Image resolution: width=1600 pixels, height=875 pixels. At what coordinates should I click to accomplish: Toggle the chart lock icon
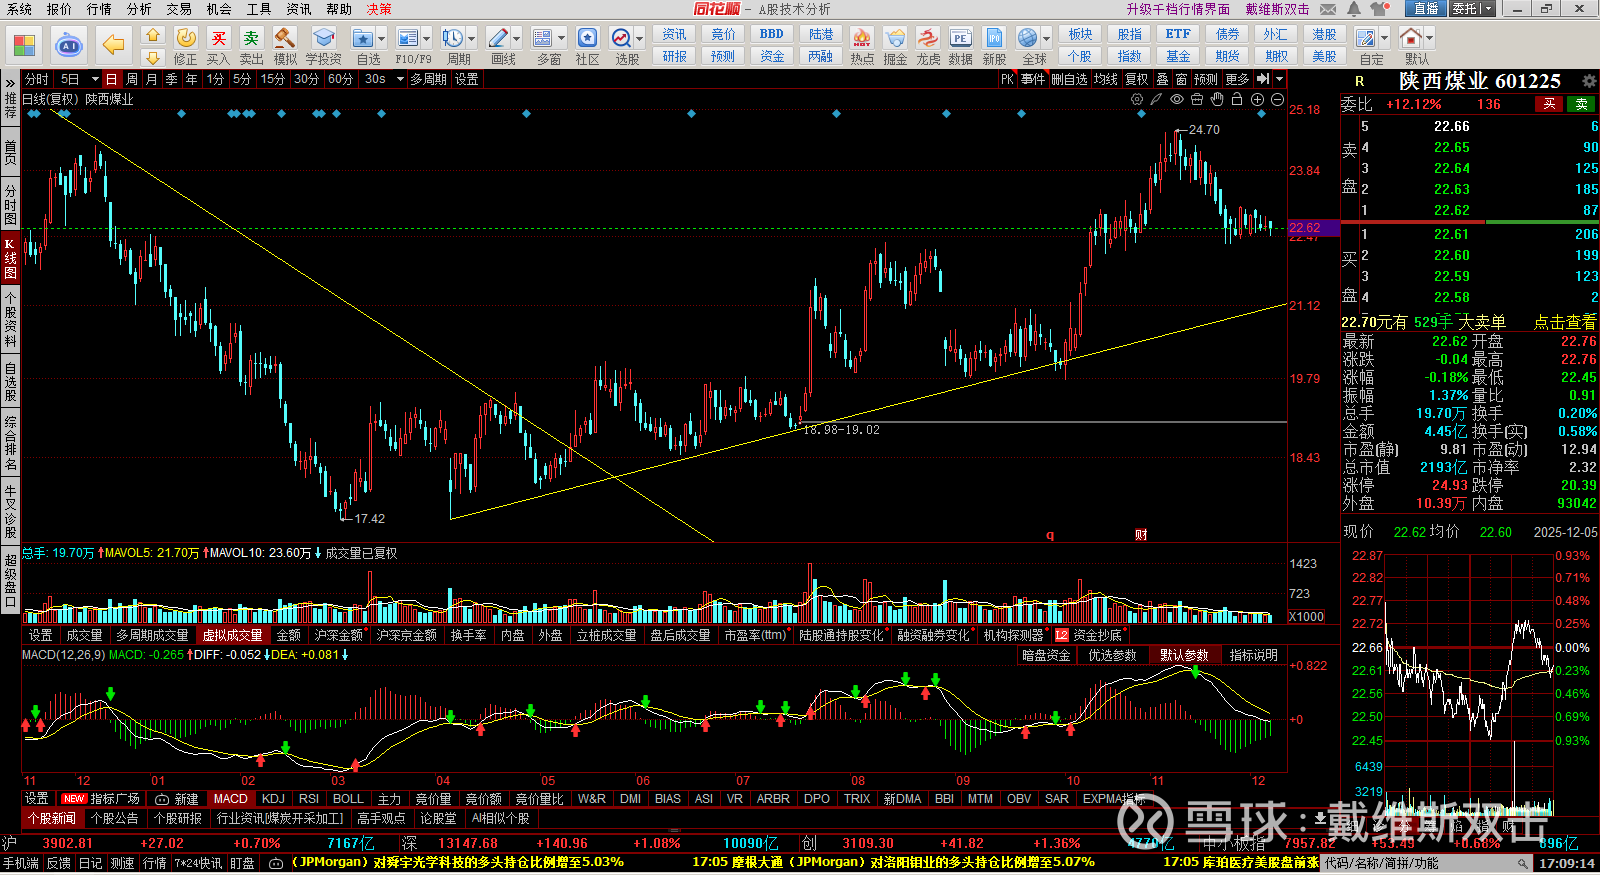tap(1237, 100)
